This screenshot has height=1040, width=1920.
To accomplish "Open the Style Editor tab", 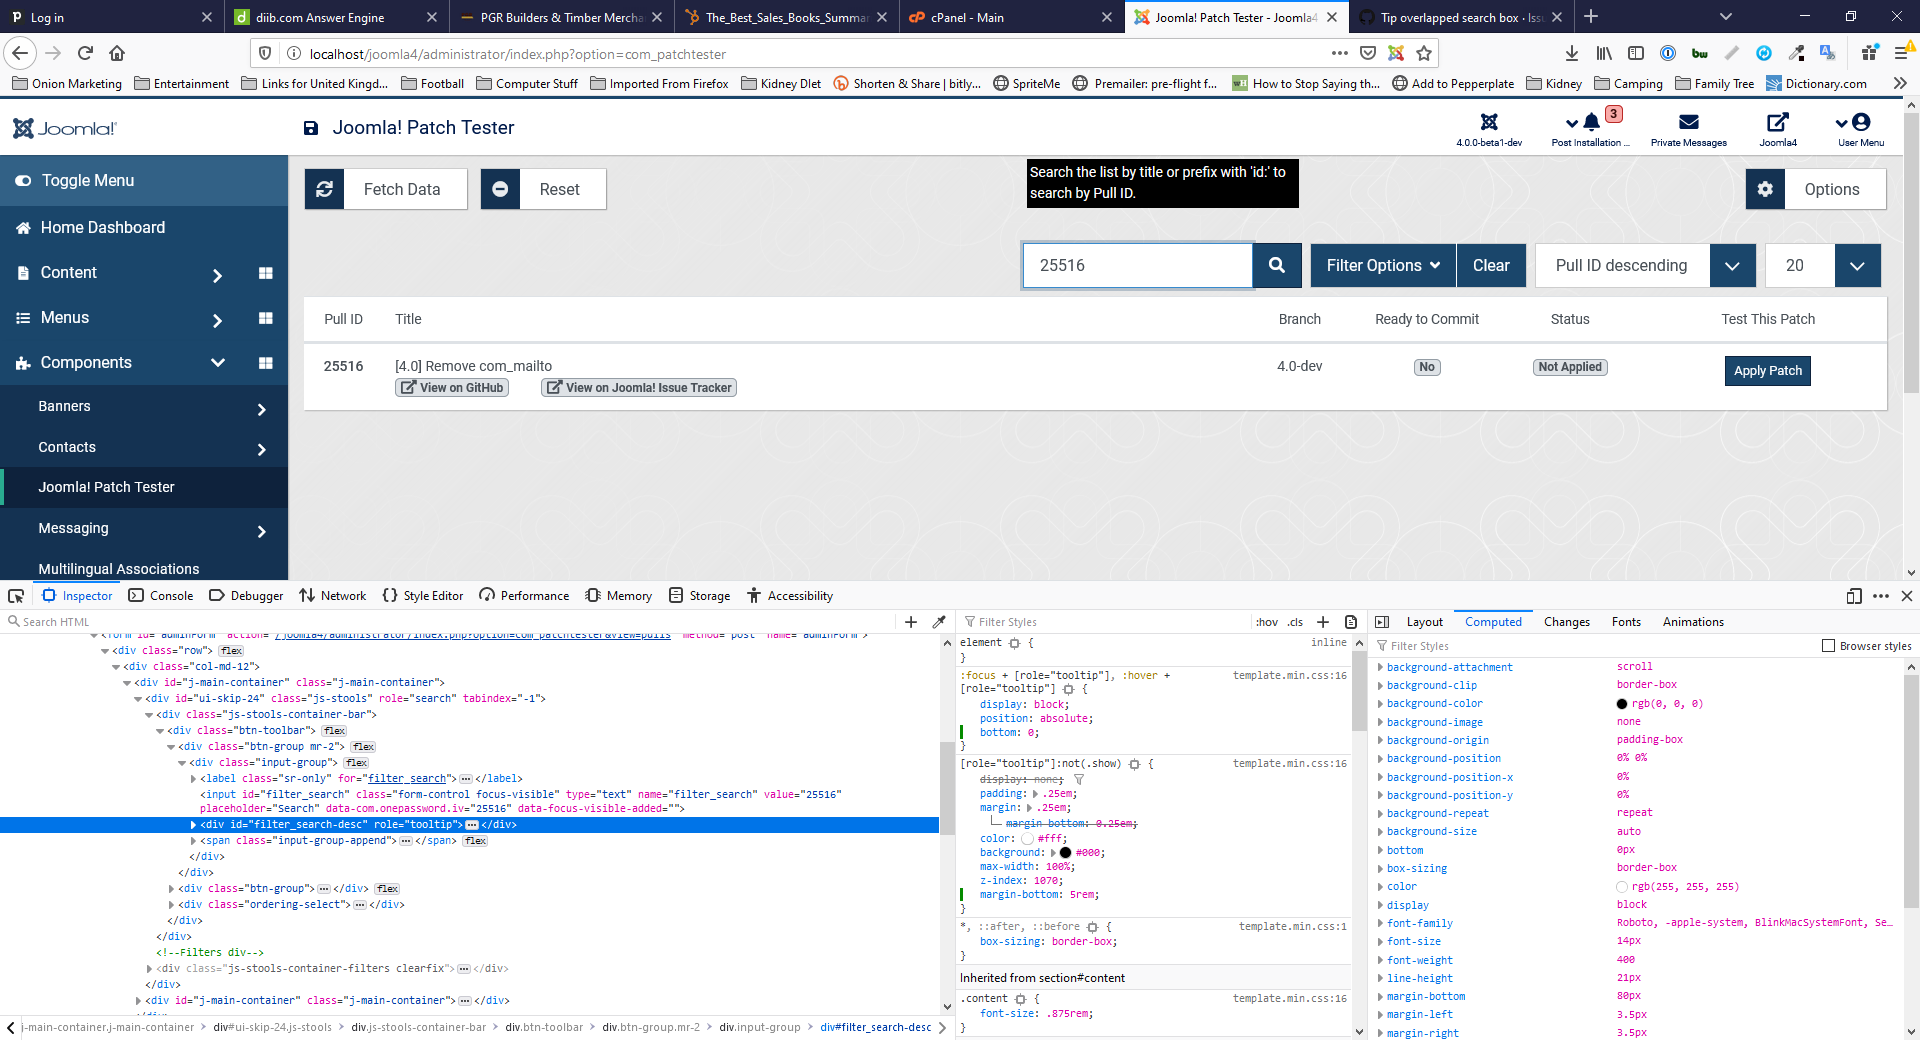I will coord(423,596).
